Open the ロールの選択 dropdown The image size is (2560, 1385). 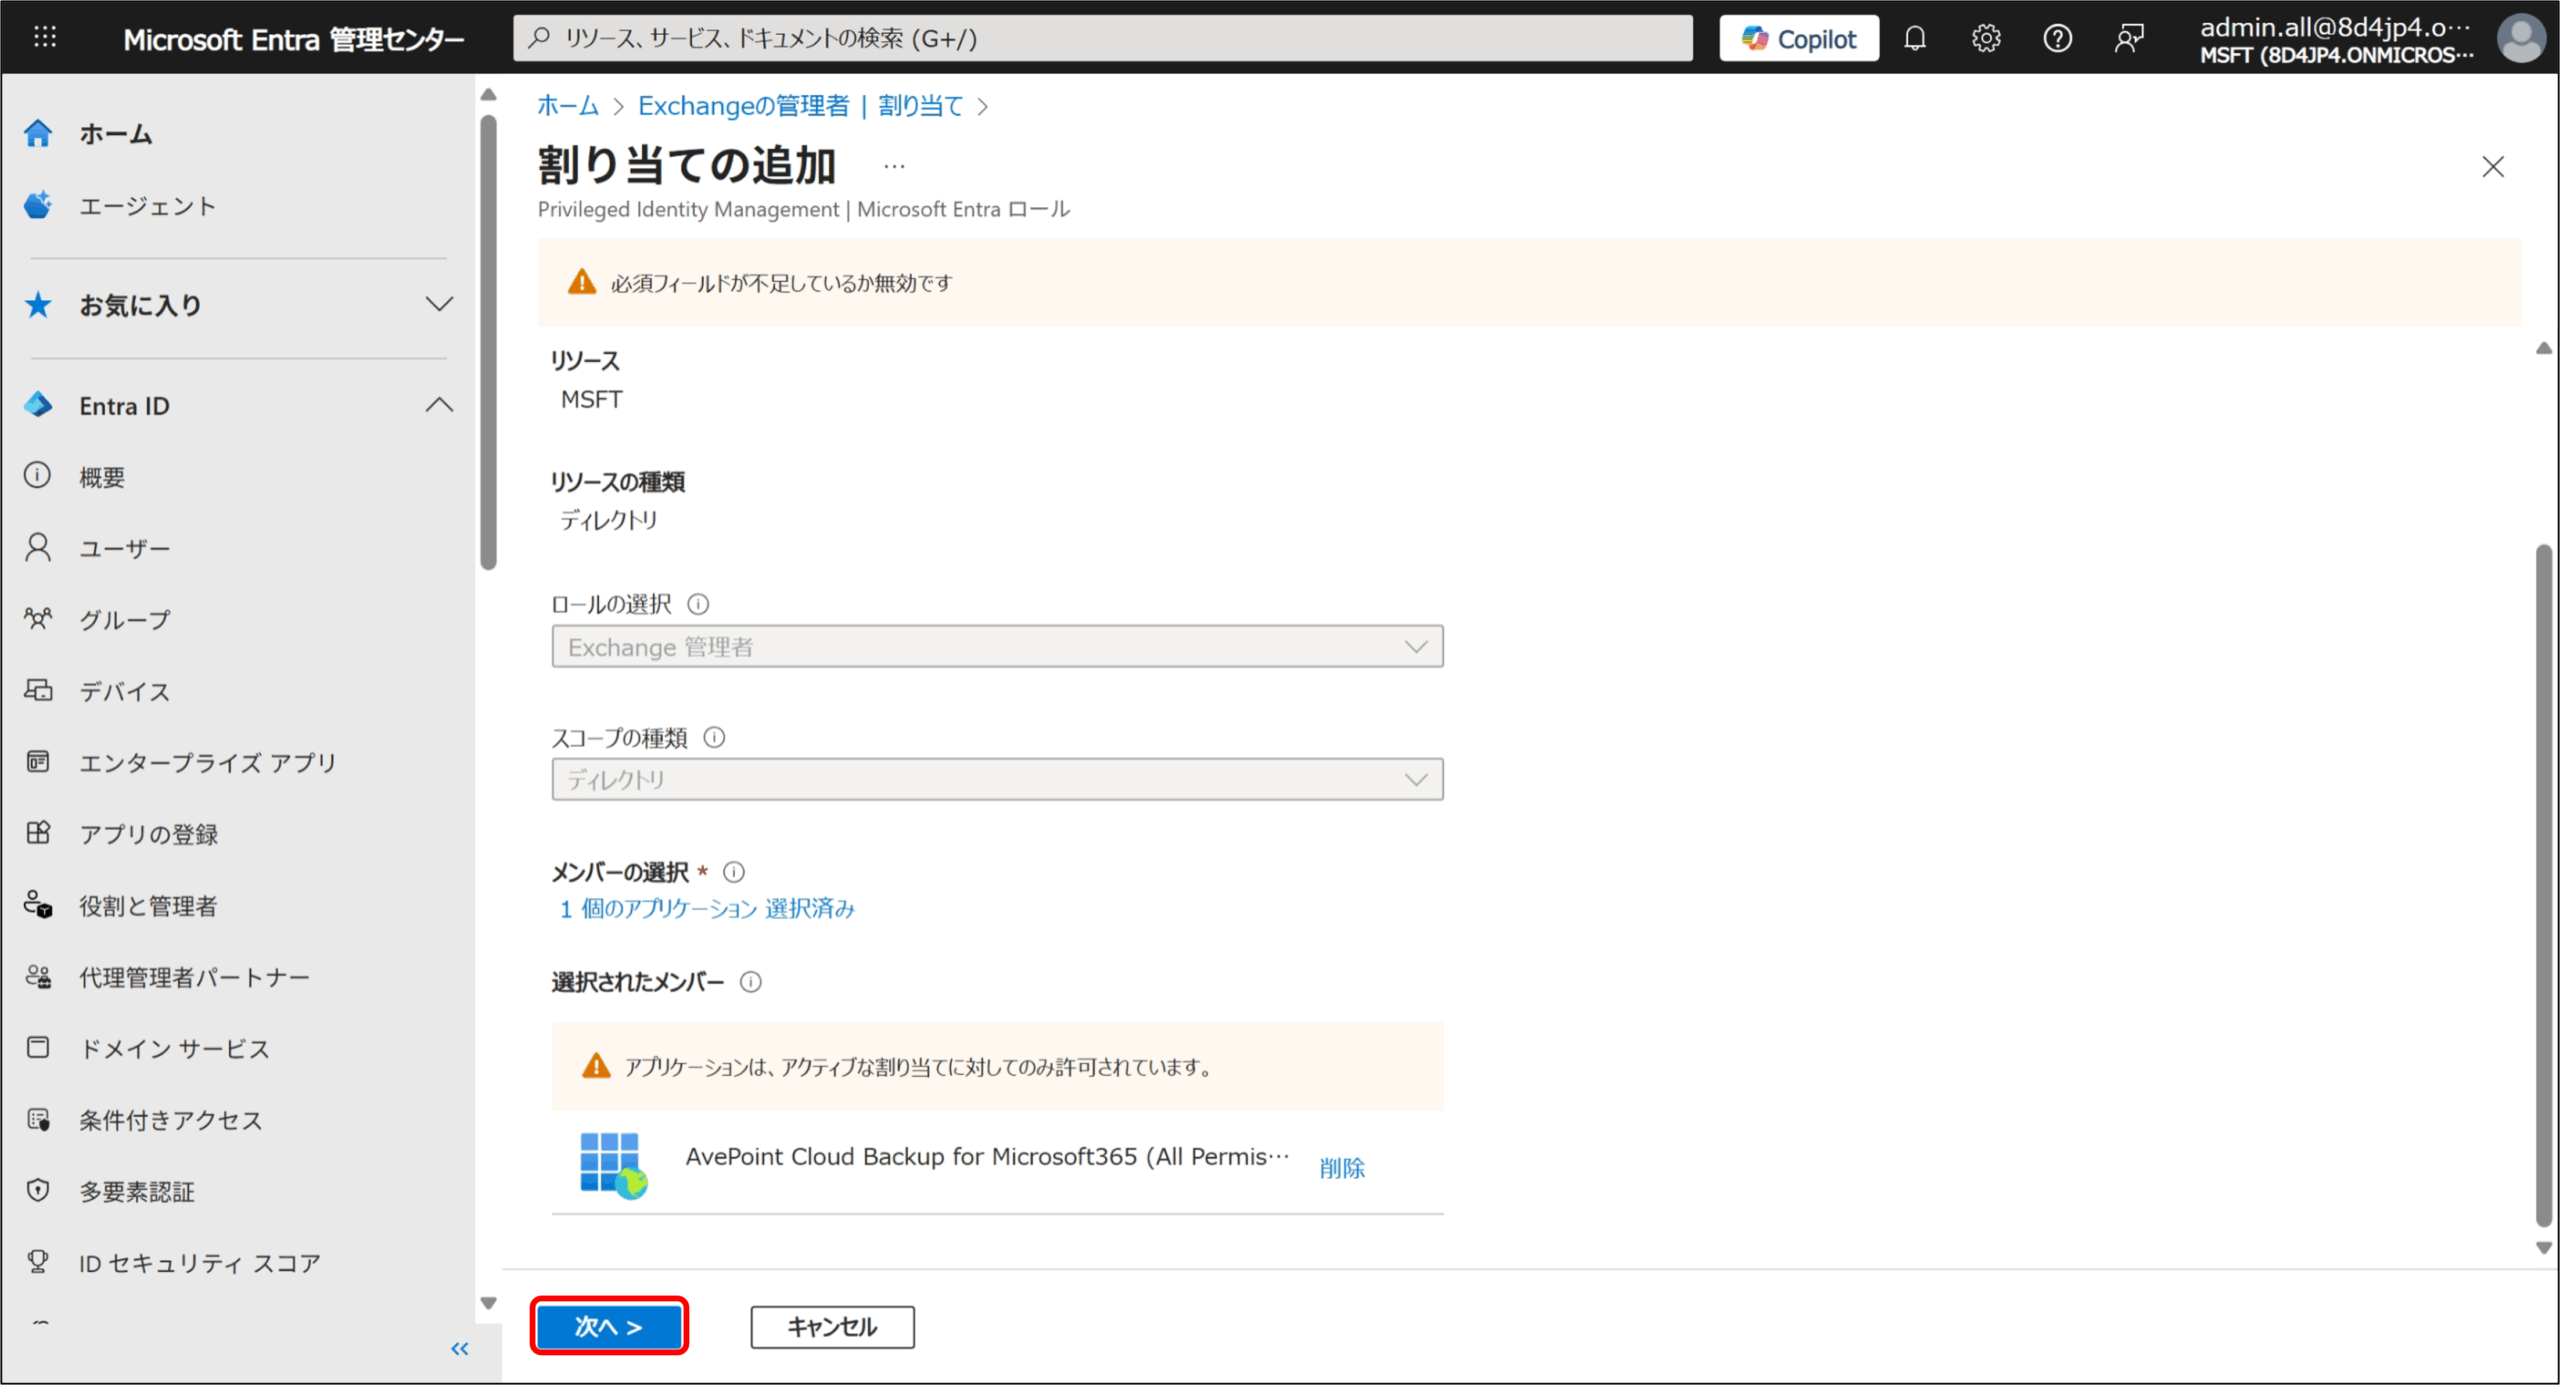click(996, 647)
